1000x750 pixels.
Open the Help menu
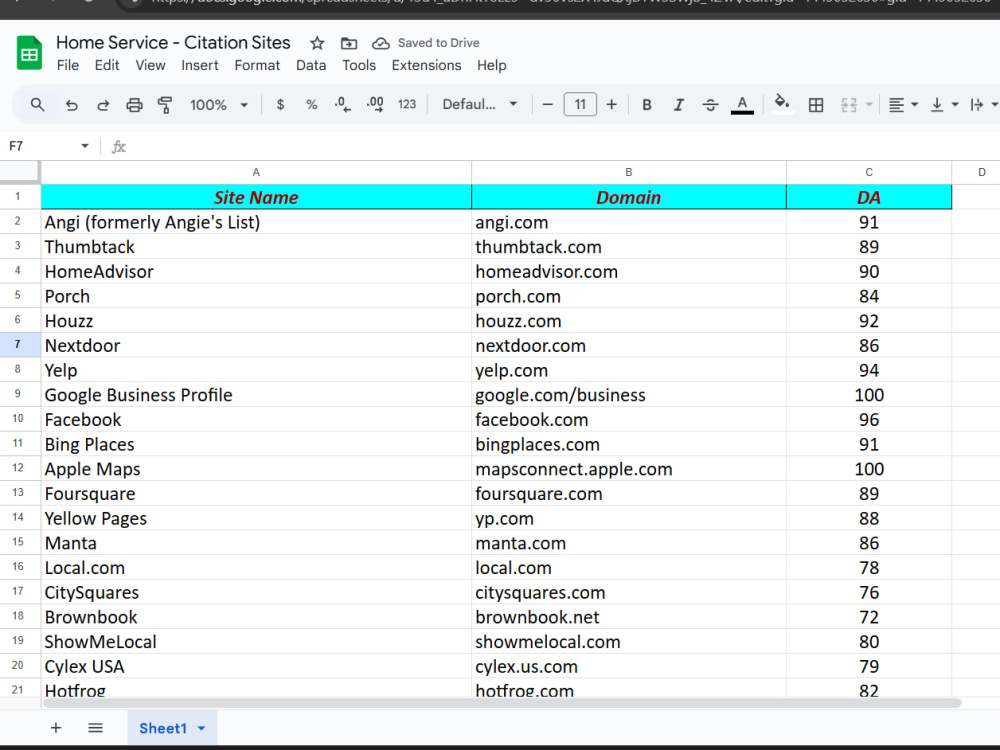pos(492,65)
